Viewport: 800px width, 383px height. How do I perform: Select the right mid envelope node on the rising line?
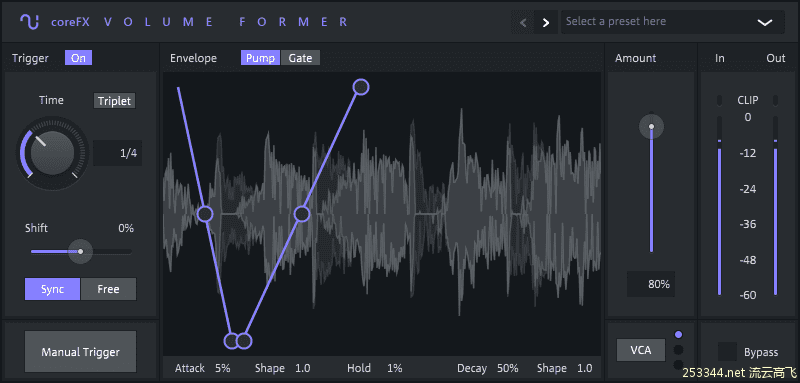pos(302,214)
